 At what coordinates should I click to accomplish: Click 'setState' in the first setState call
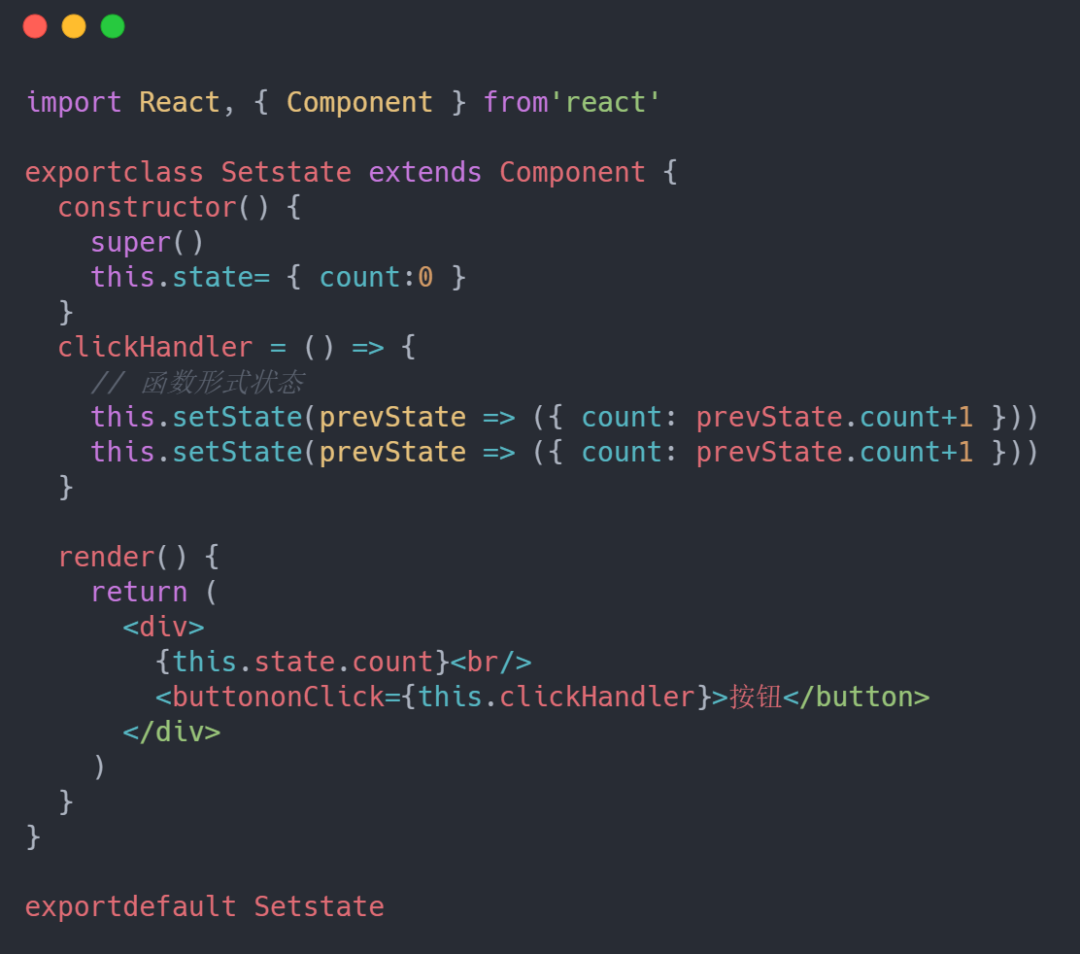pyautogui.click(x=237, y=417)
